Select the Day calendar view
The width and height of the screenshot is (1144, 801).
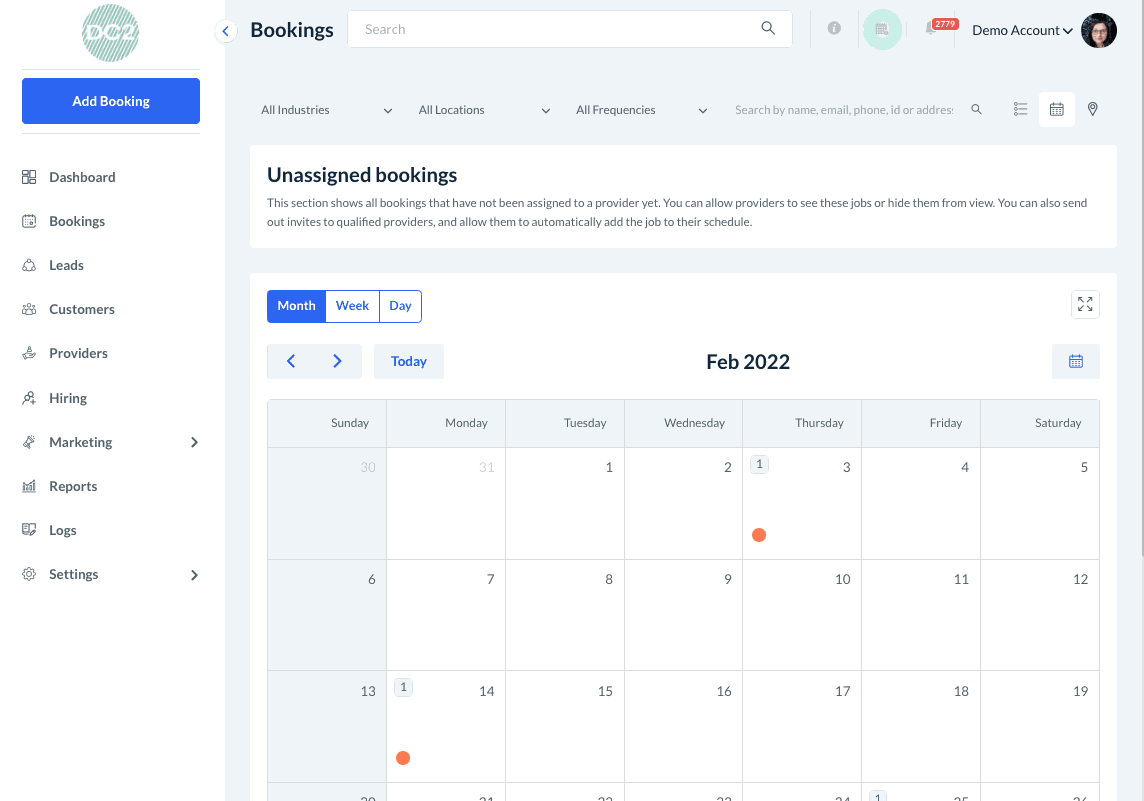[401, 306]
